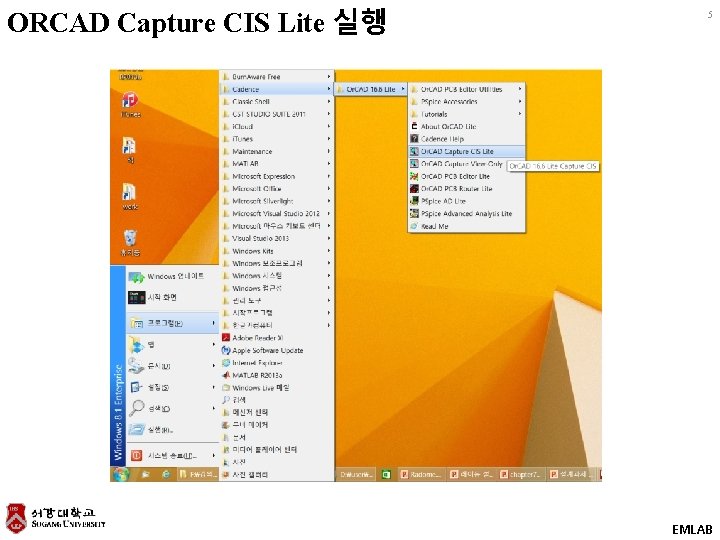Expand the MATLAB program folder
The image size is (720, 540).
click(x=277, y=163)
